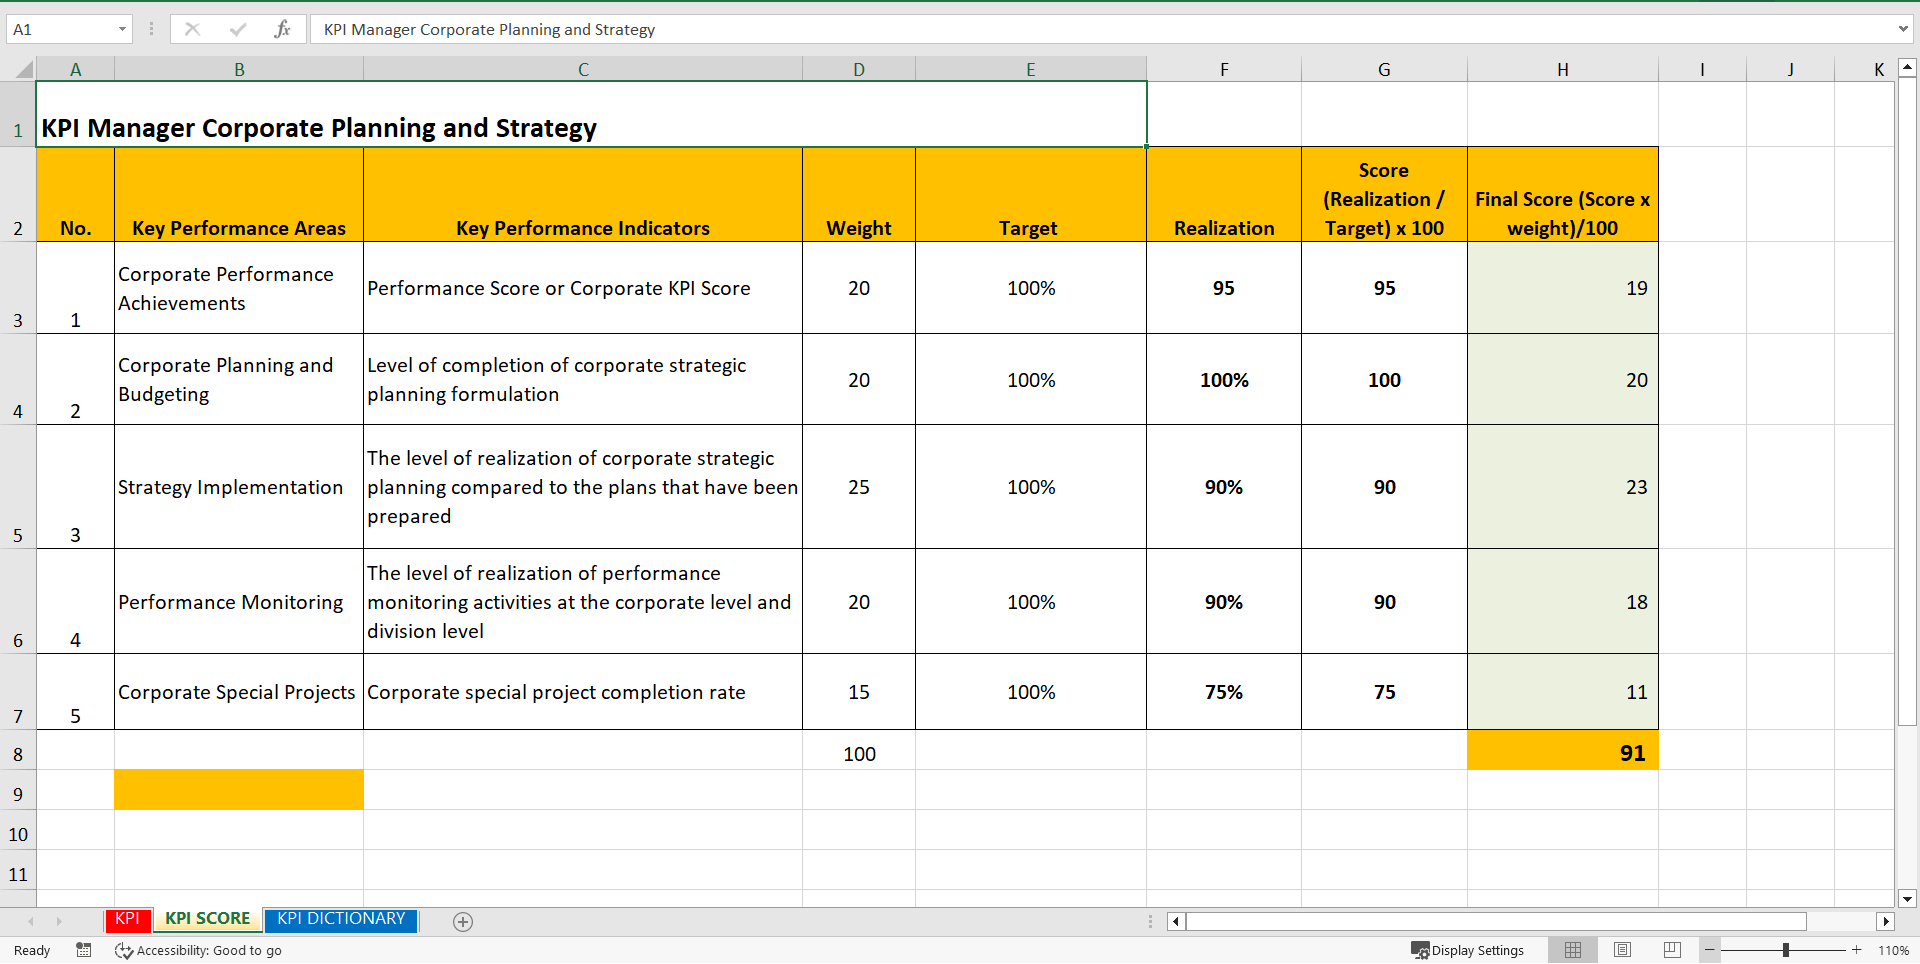Click the 110% zoom level
1920x964 pixels.
1893,951
